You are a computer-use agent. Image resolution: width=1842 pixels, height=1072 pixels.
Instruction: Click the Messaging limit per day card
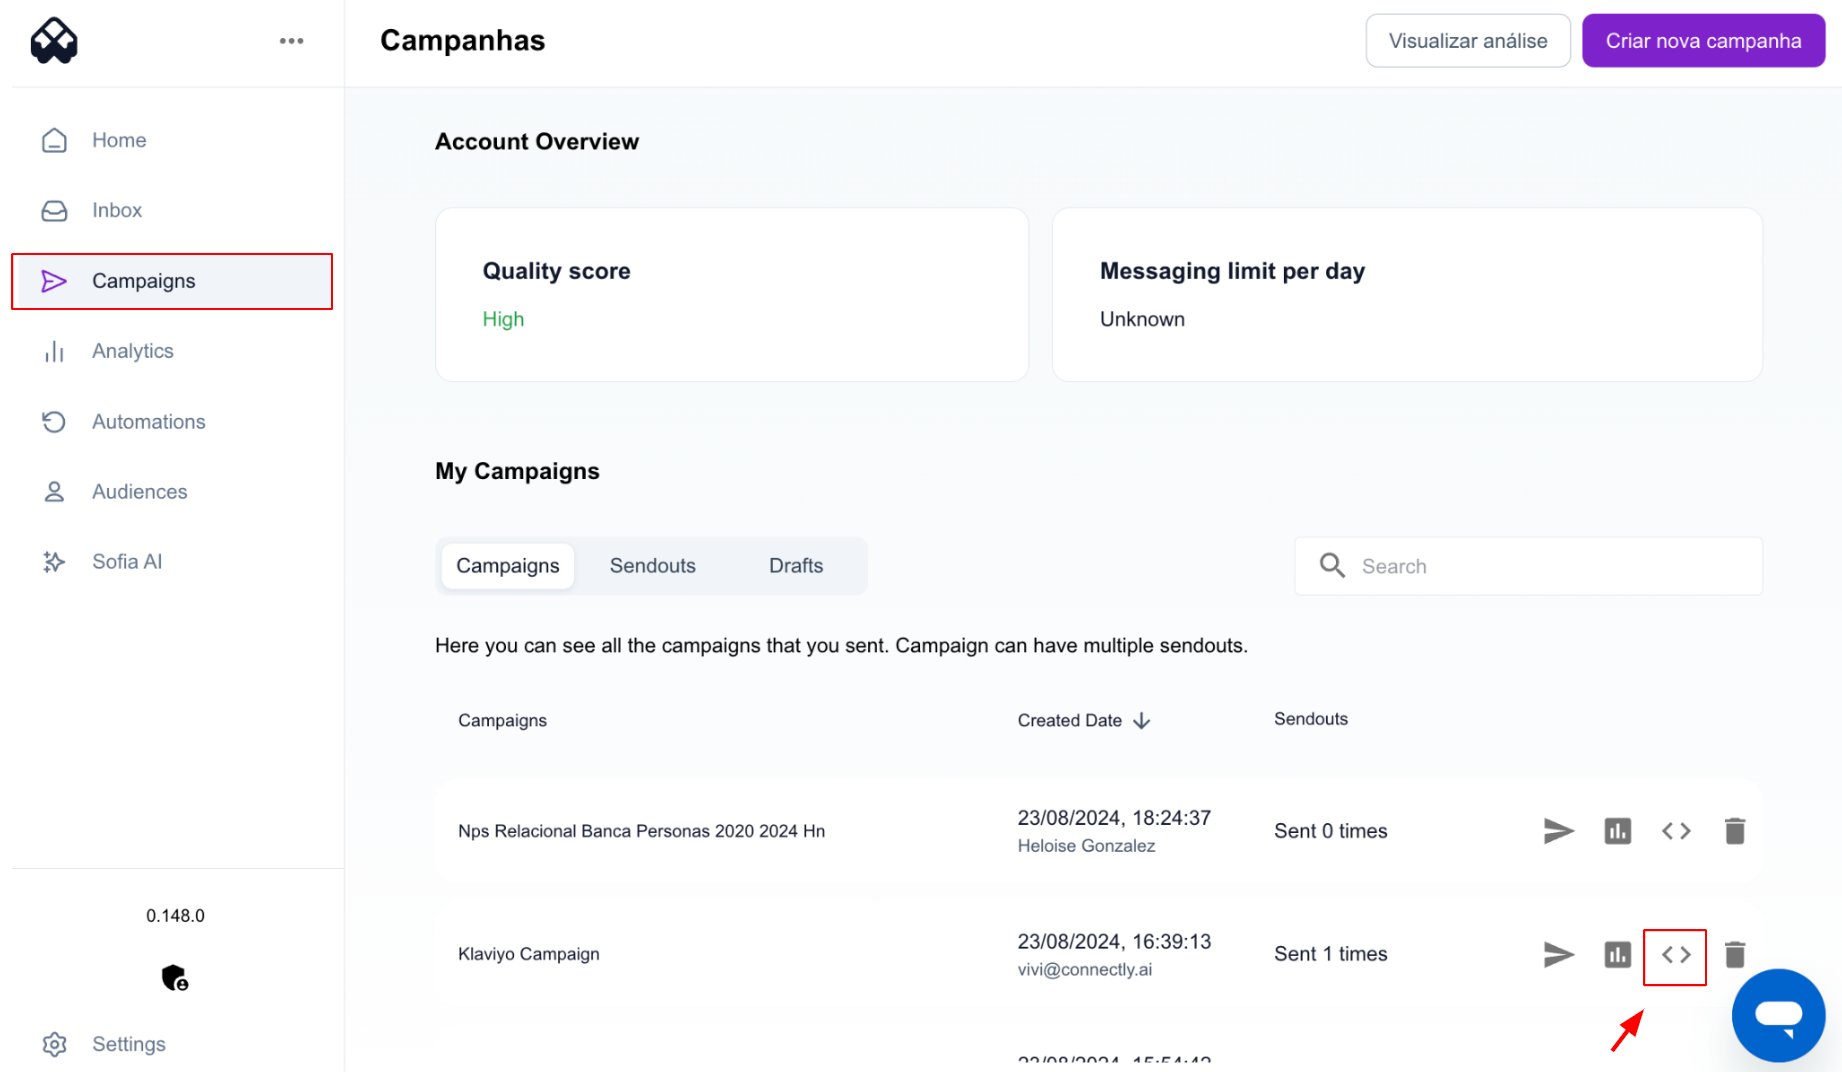click(1407, 295)
